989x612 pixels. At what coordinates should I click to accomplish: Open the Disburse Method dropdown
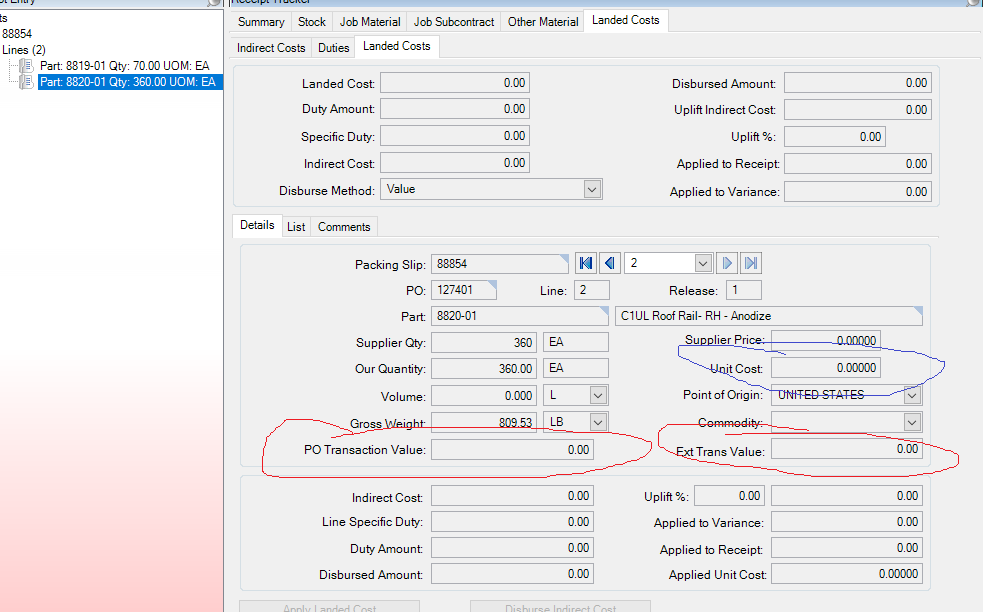592,189
